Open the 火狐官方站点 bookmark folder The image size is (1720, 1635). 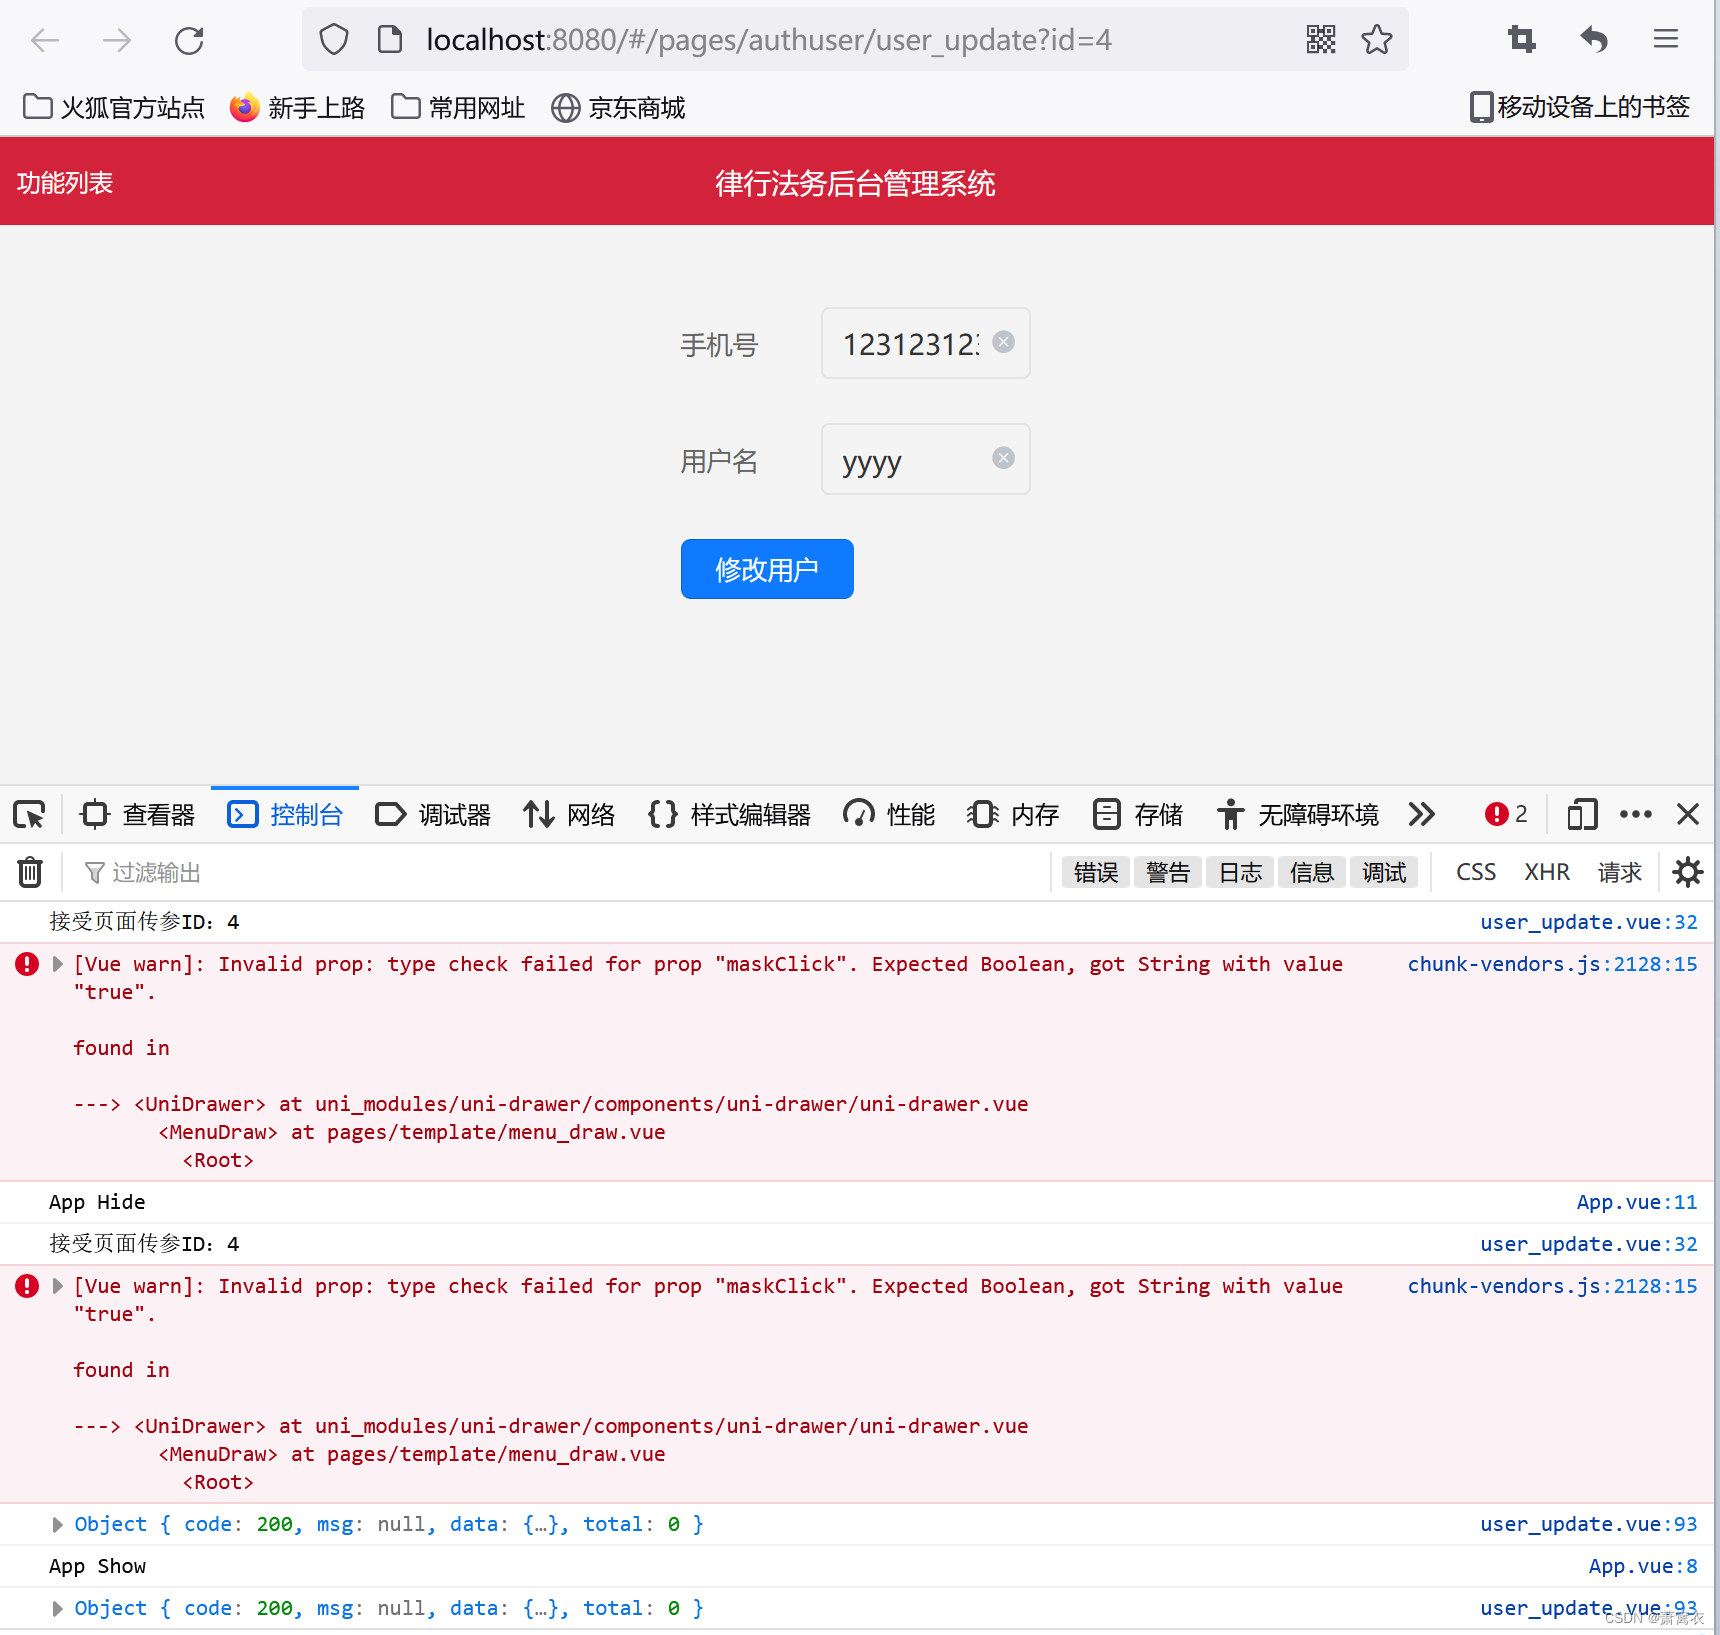pyautogui.click(x=113, y=107)
